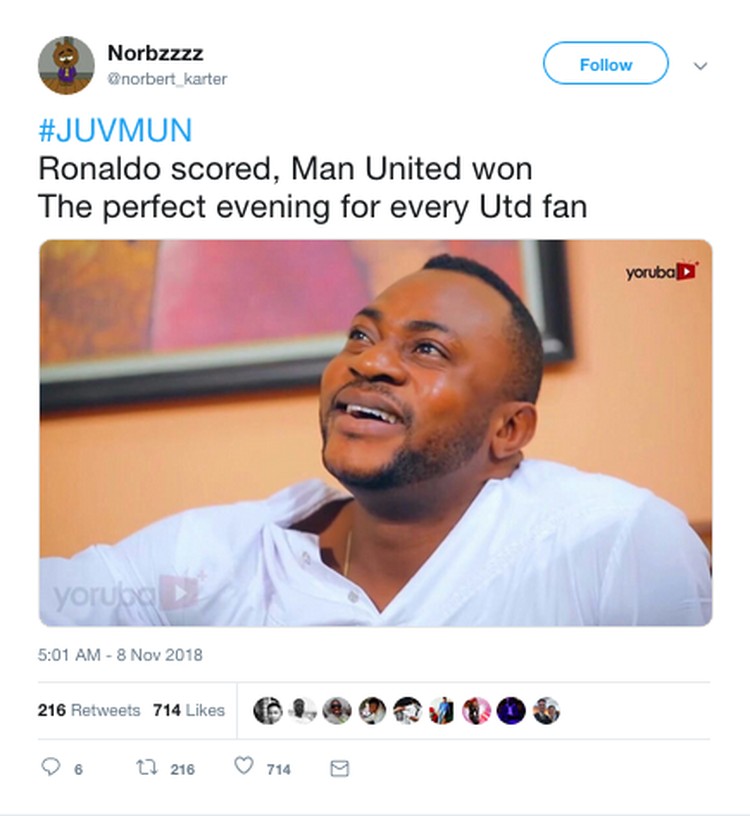This screenshot has width=750, height=816.
Task: Click first liker avatar in row
Action: 268,710
